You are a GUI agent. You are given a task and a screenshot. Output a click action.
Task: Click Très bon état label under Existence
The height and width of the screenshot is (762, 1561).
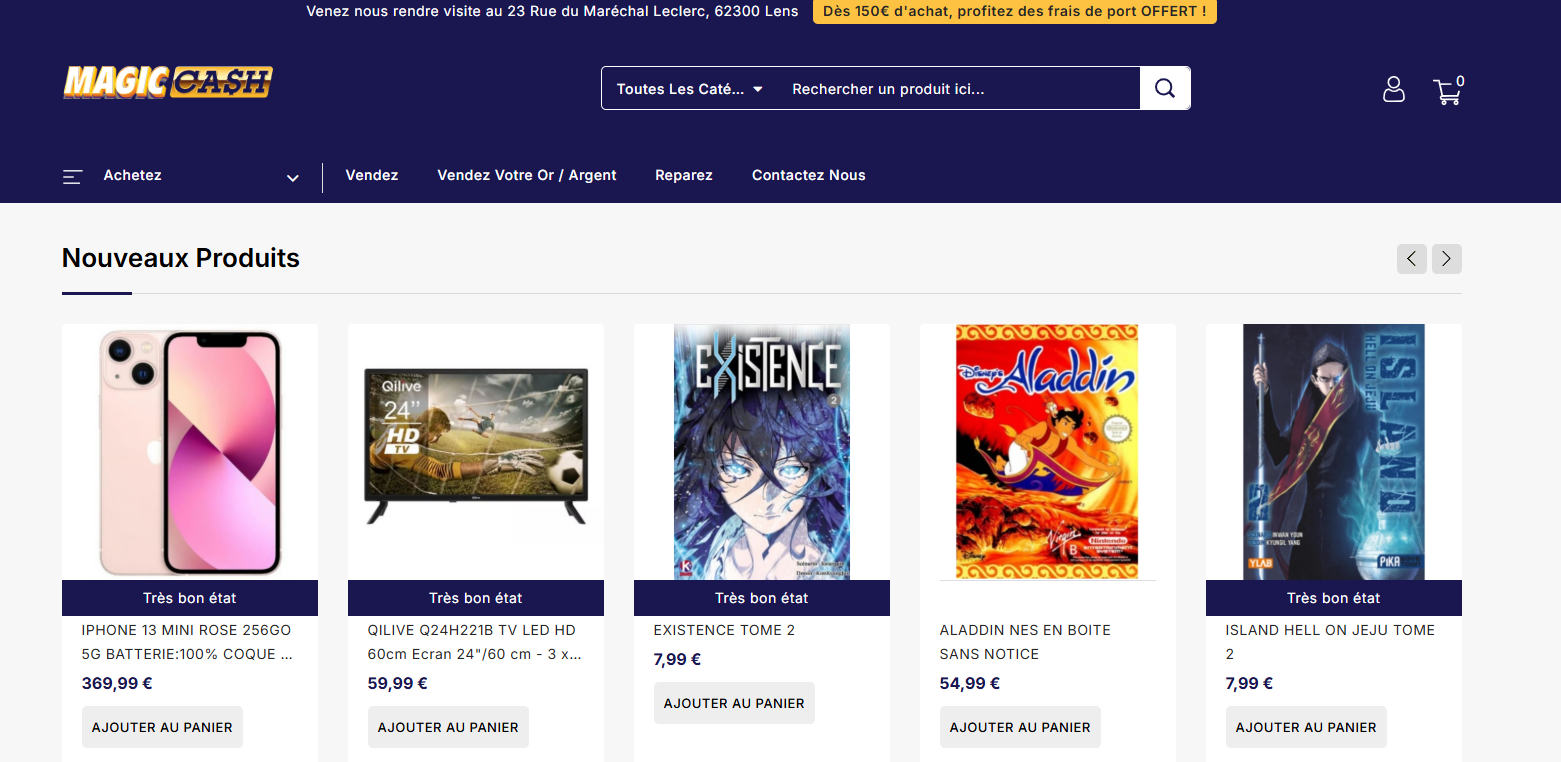click(x=762, y=598)
